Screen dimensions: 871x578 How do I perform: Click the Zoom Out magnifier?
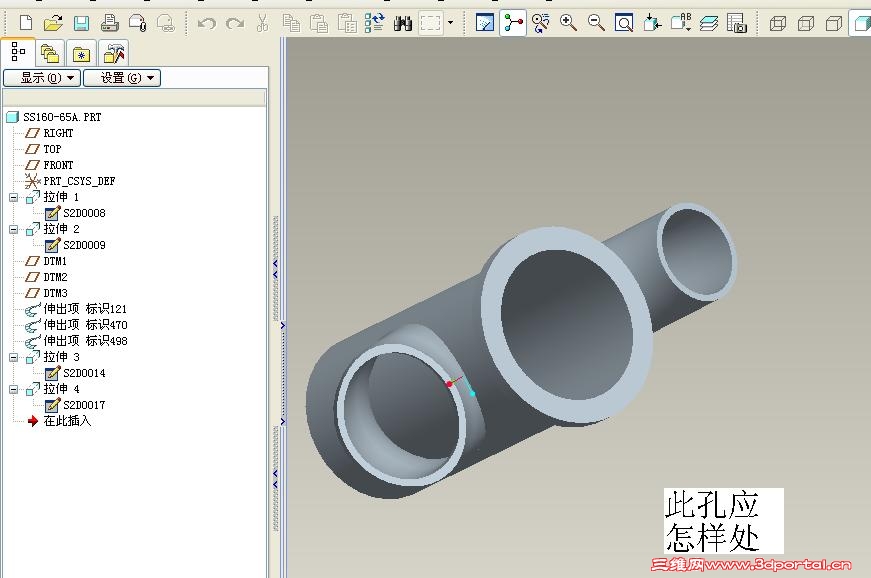[596, 23]
